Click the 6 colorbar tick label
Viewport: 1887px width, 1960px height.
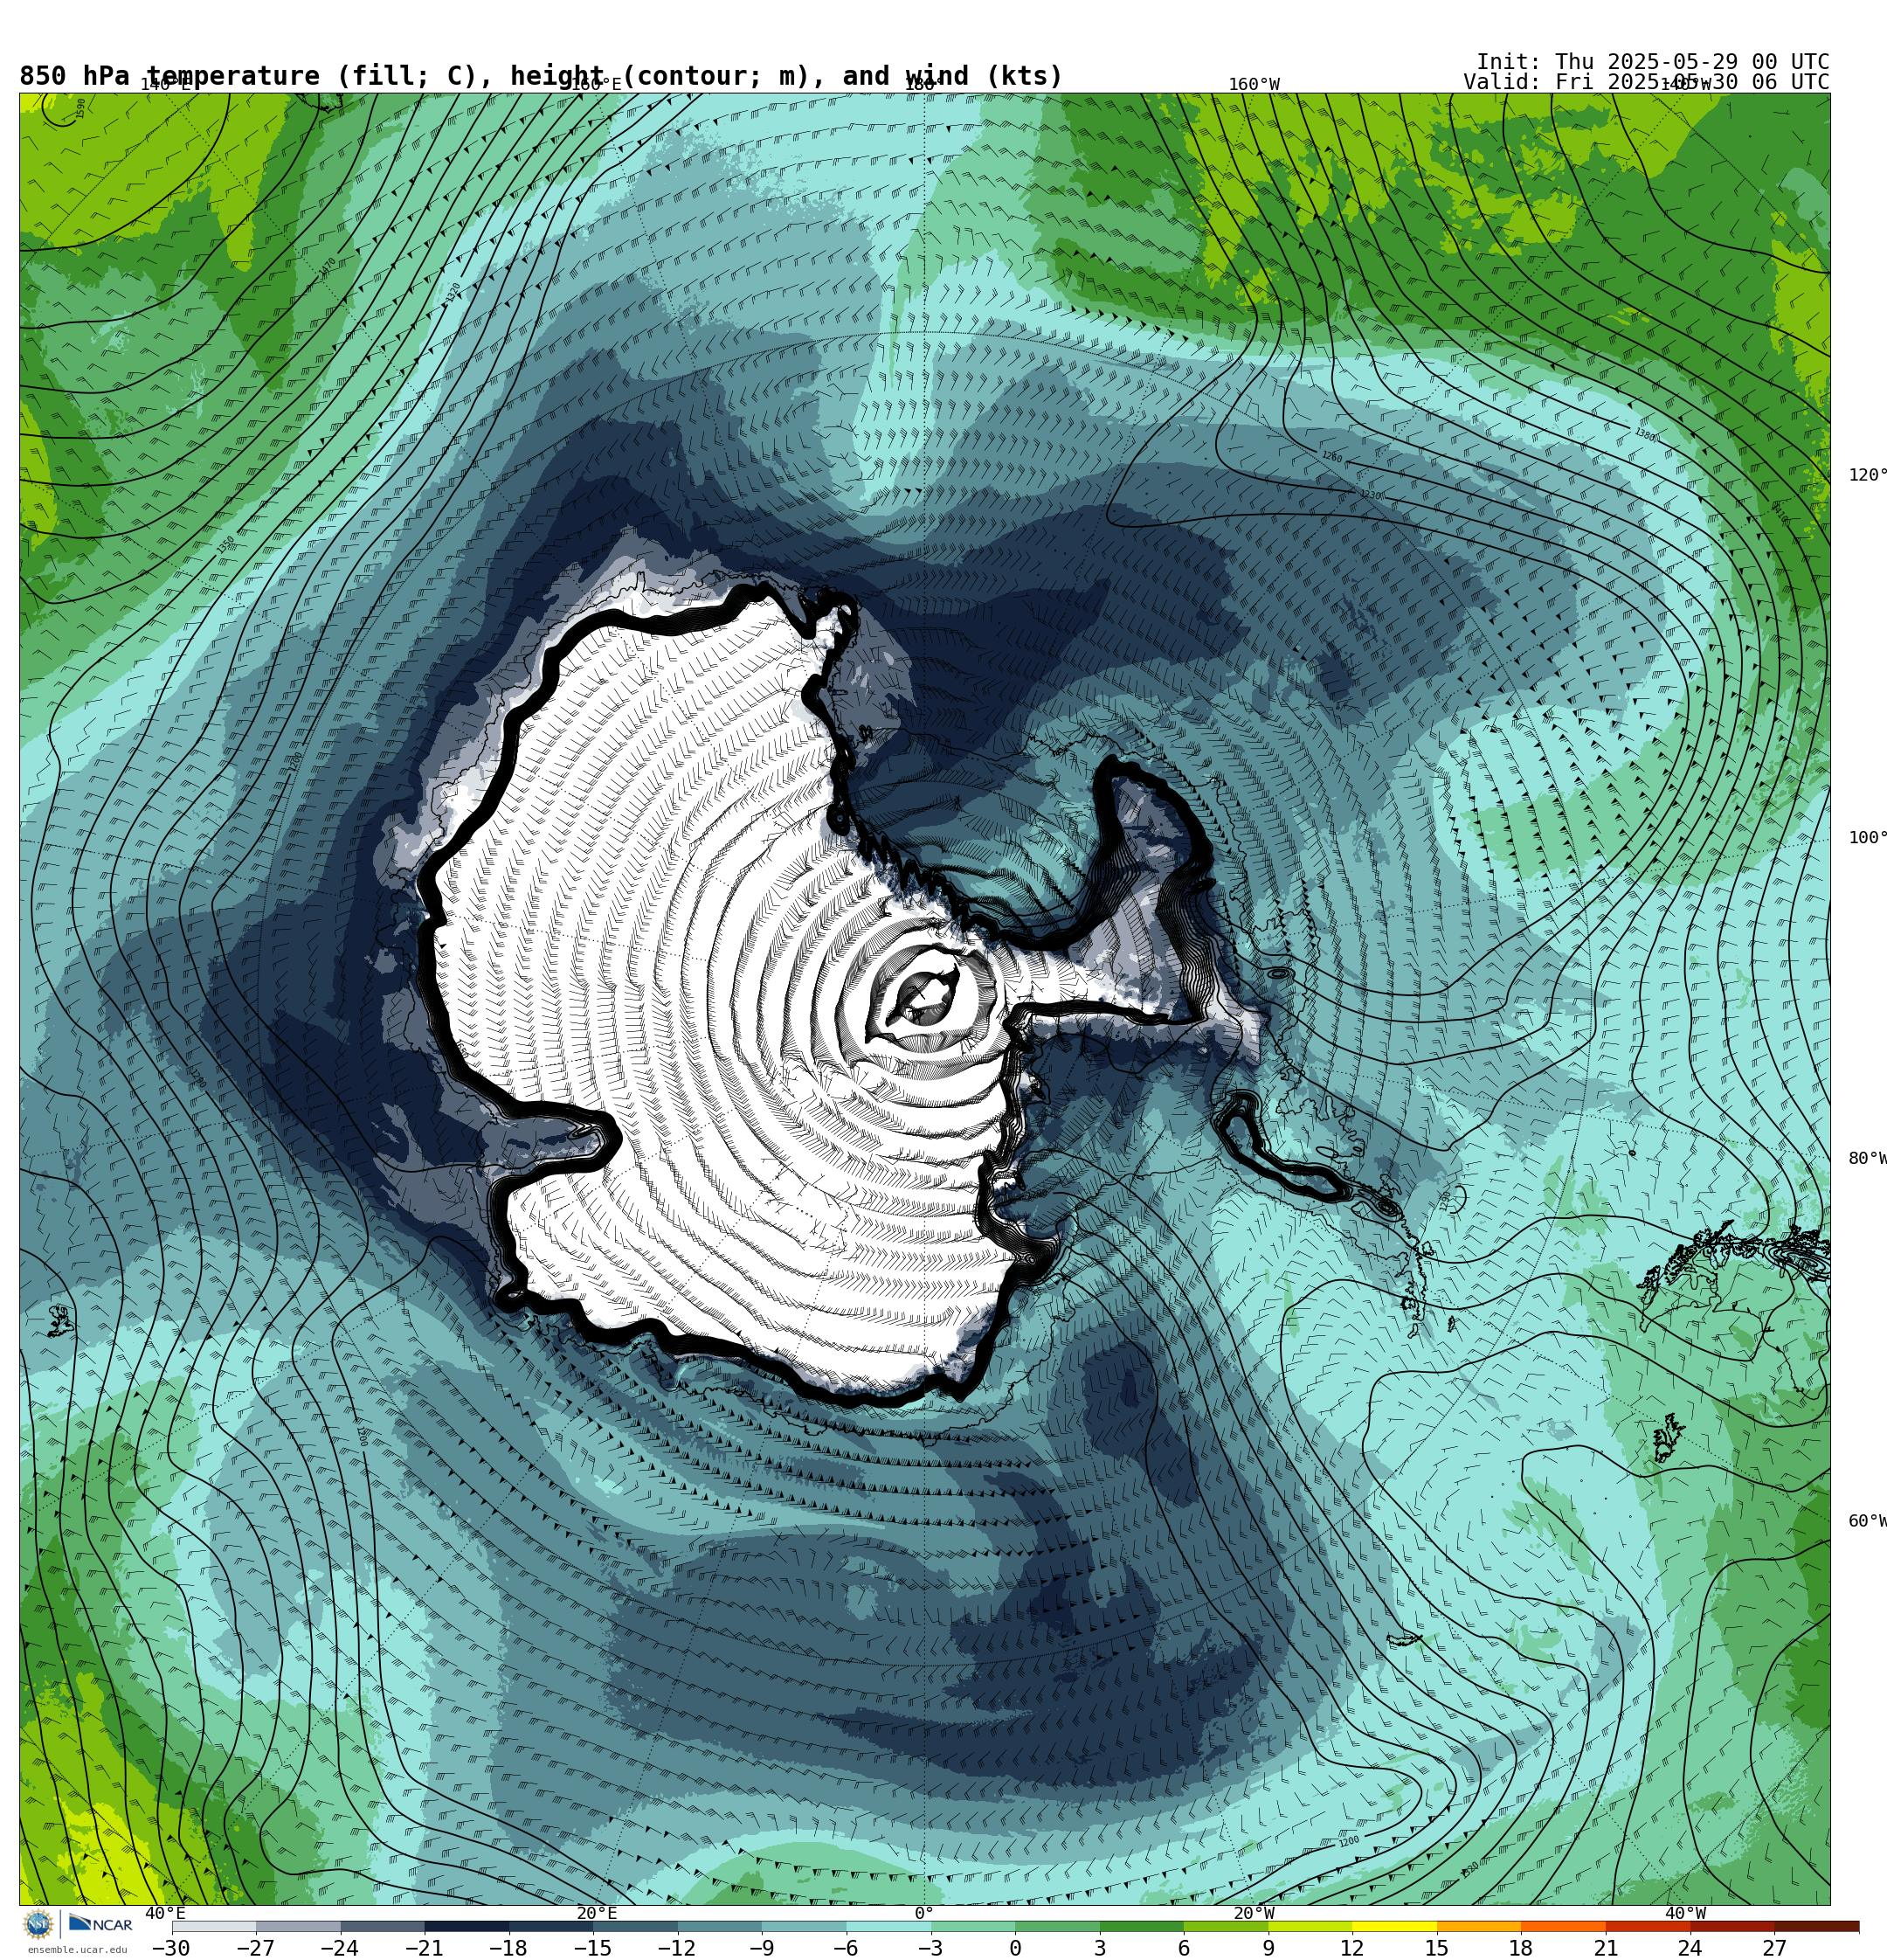[1184, 1948]
